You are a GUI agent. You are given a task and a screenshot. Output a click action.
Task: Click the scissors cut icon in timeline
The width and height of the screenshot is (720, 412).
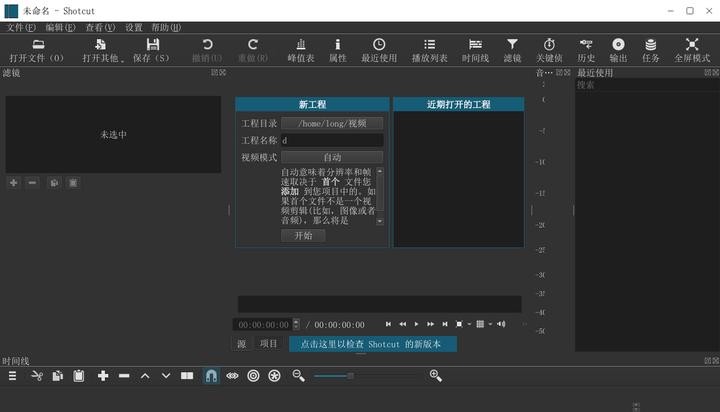coord(37,375)
